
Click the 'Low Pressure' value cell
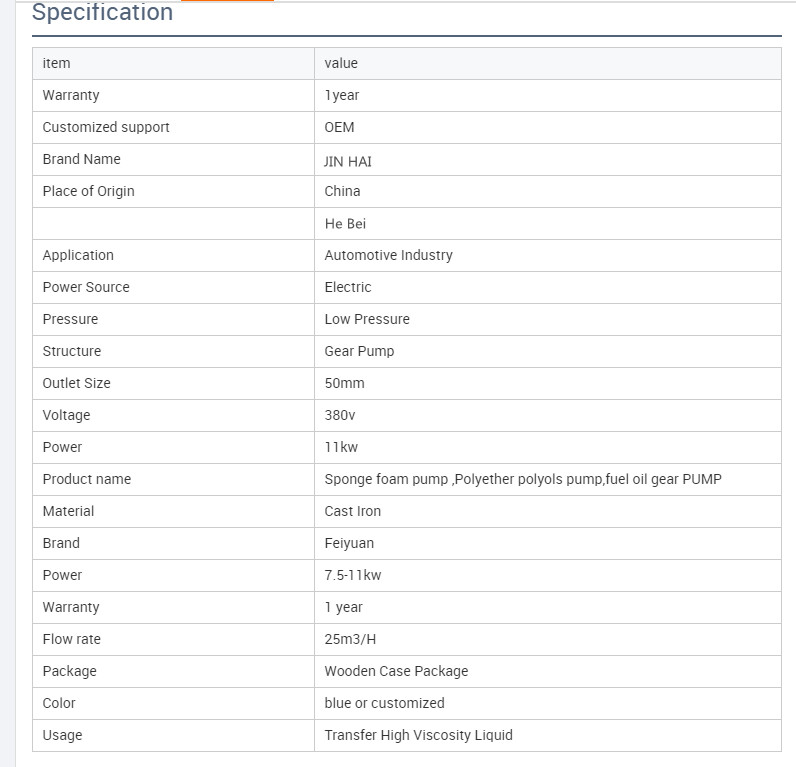(x=548, y=319)
